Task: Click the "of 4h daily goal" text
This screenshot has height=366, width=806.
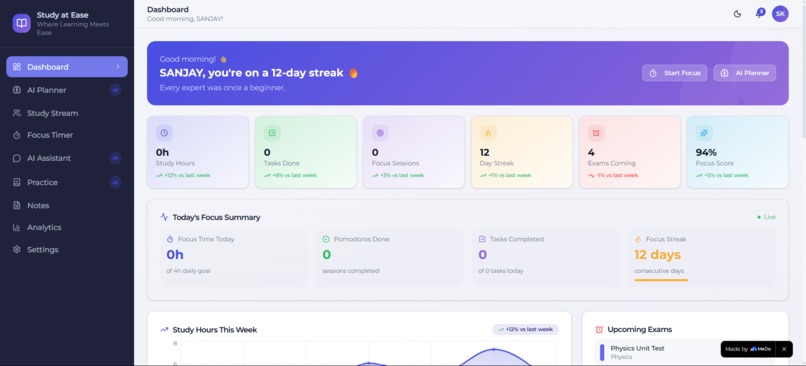Action: (x=188, y=271)
